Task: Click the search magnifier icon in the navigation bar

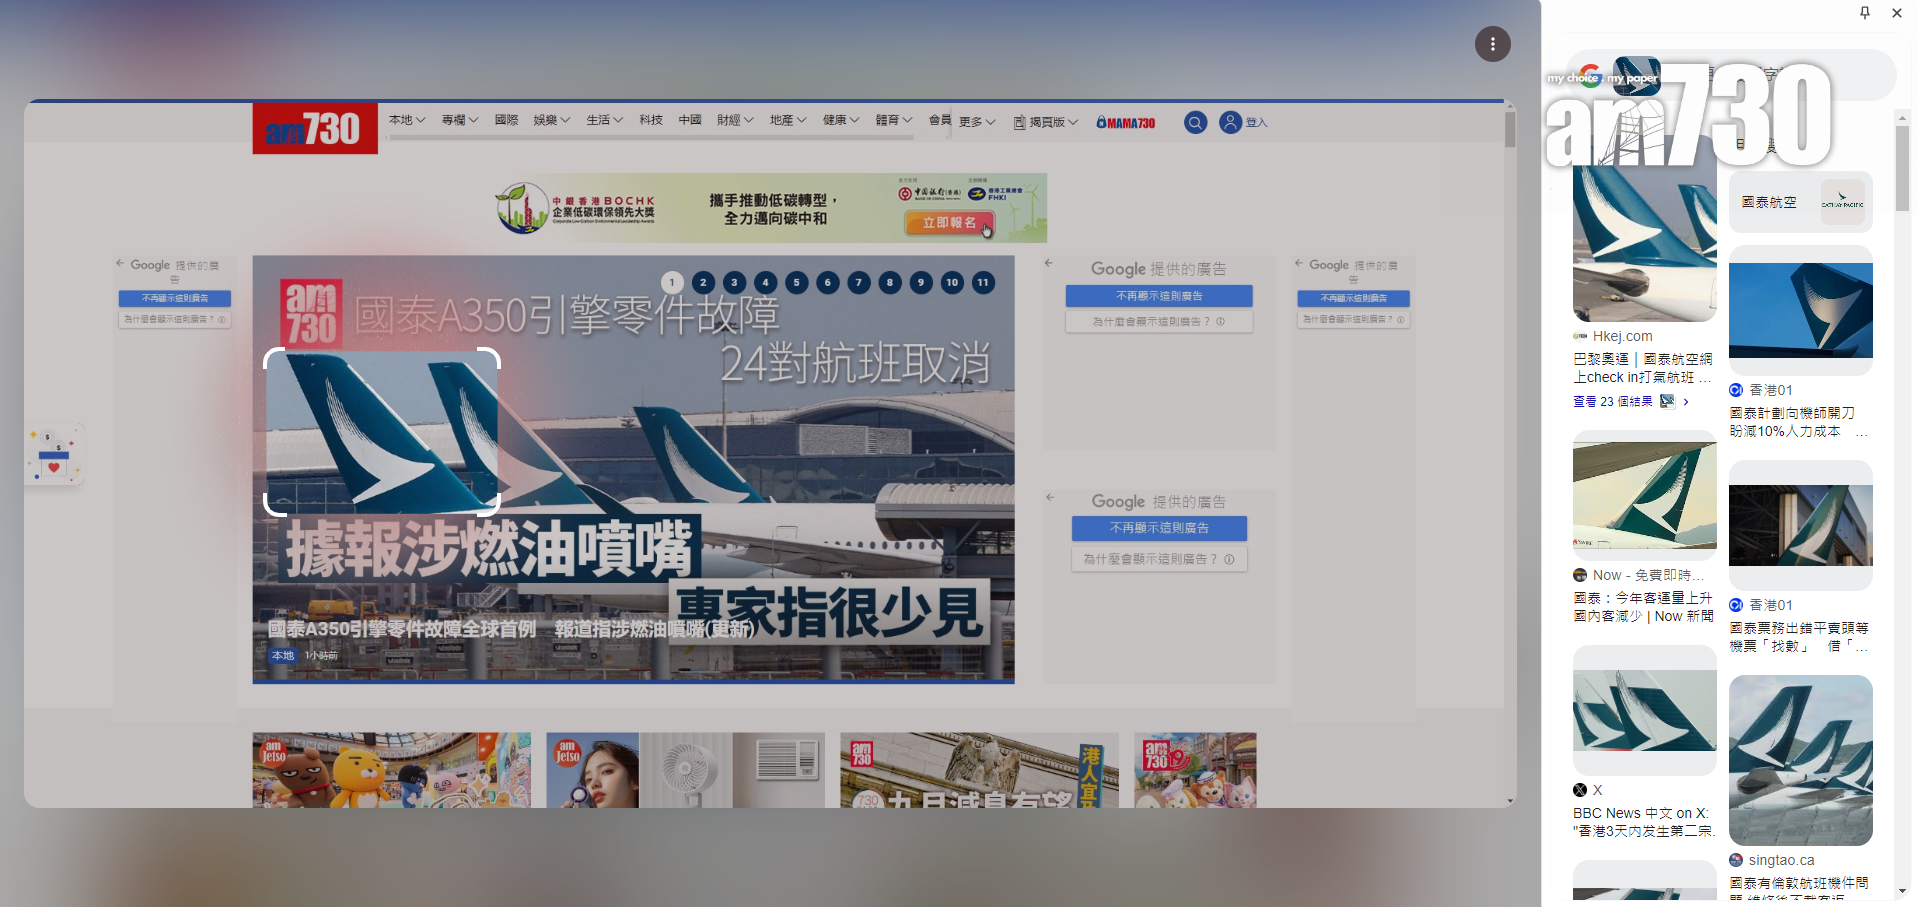Action: [1195, 122]
